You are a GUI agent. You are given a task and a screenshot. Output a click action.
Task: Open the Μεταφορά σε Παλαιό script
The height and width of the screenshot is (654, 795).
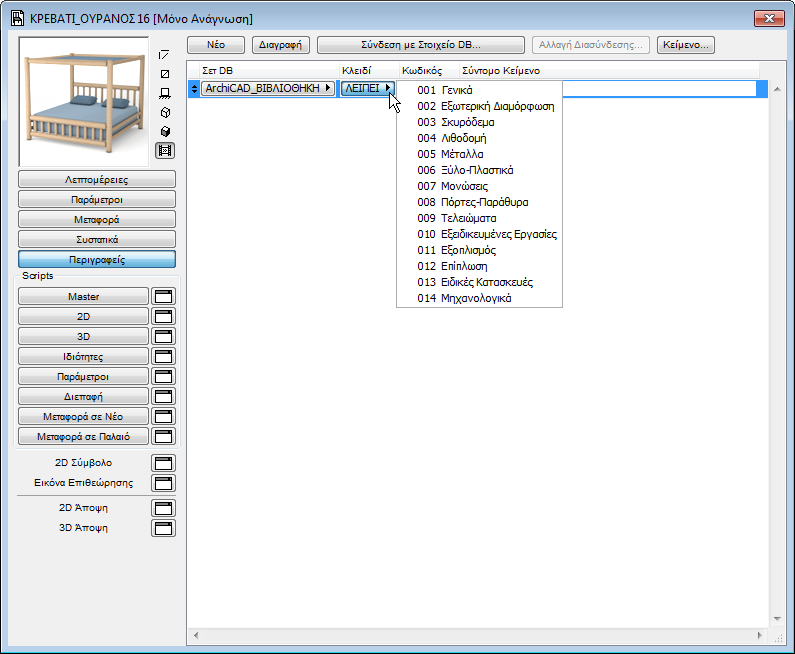pos(84,437)
